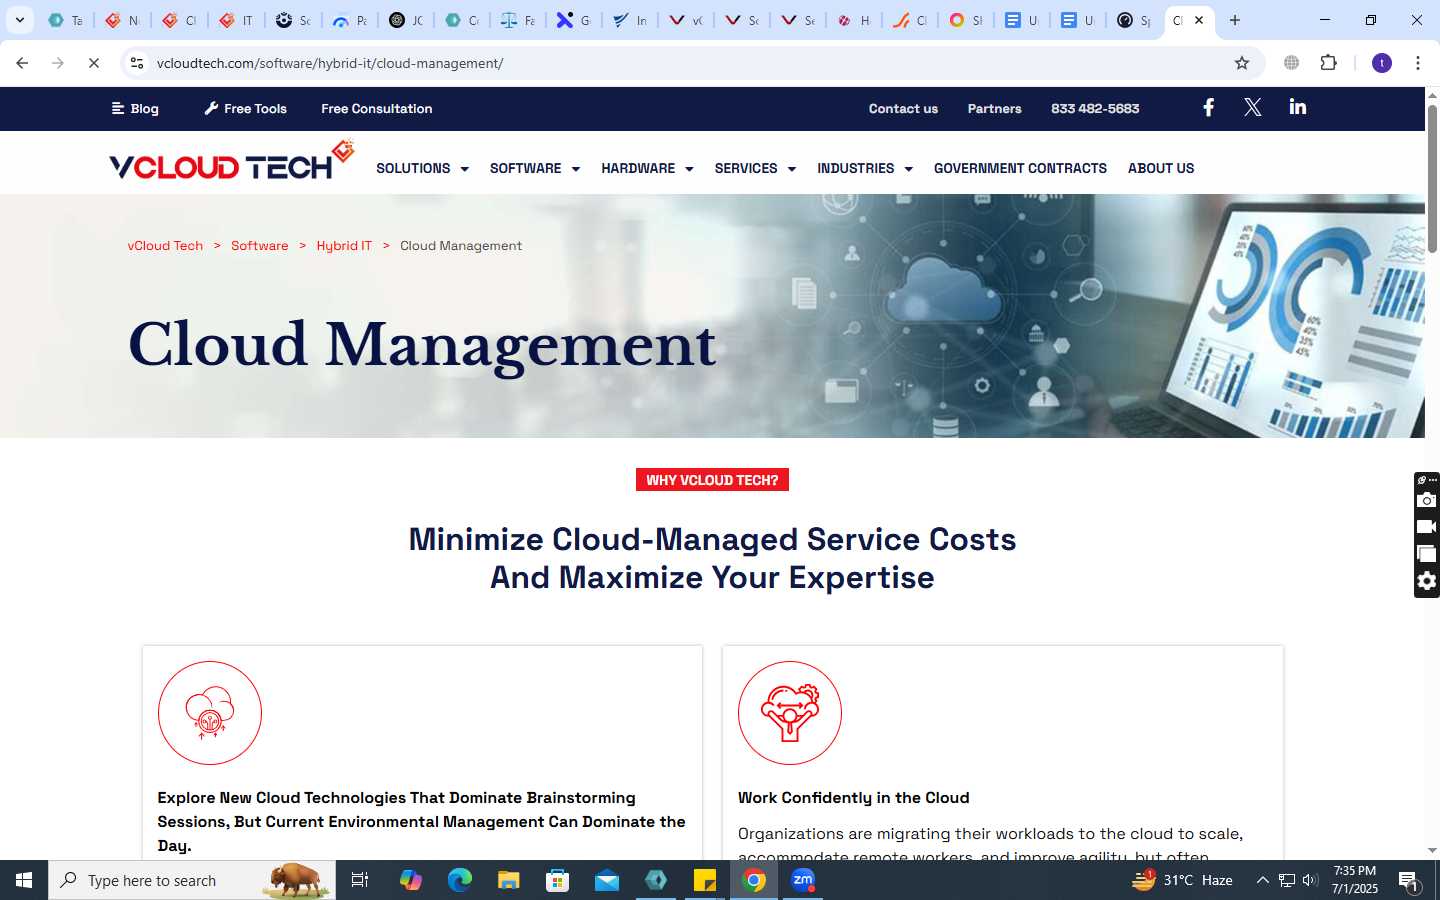Expand the INDUSTRIES dropdown menu
Viewport: 1440px width, 900px height.
pos(865,168)
